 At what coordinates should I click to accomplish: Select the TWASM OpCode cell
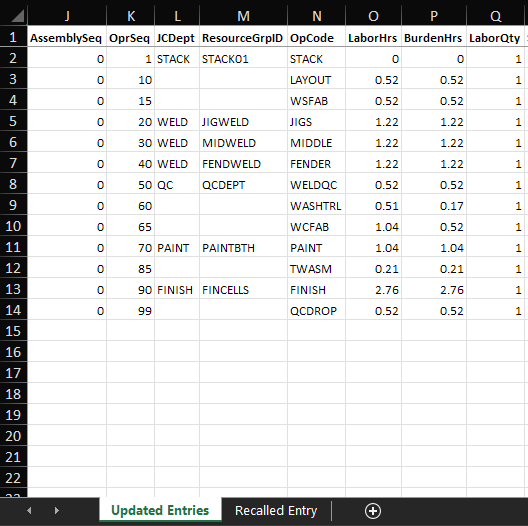317,268
